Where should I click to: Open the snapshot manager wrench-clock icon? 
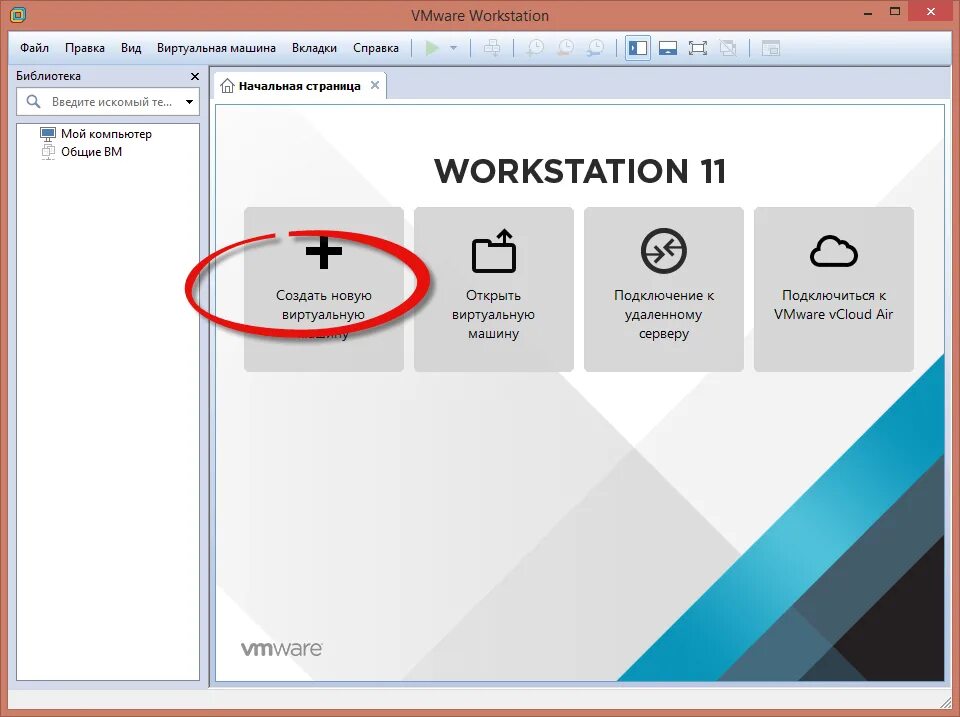click(594, 48)
